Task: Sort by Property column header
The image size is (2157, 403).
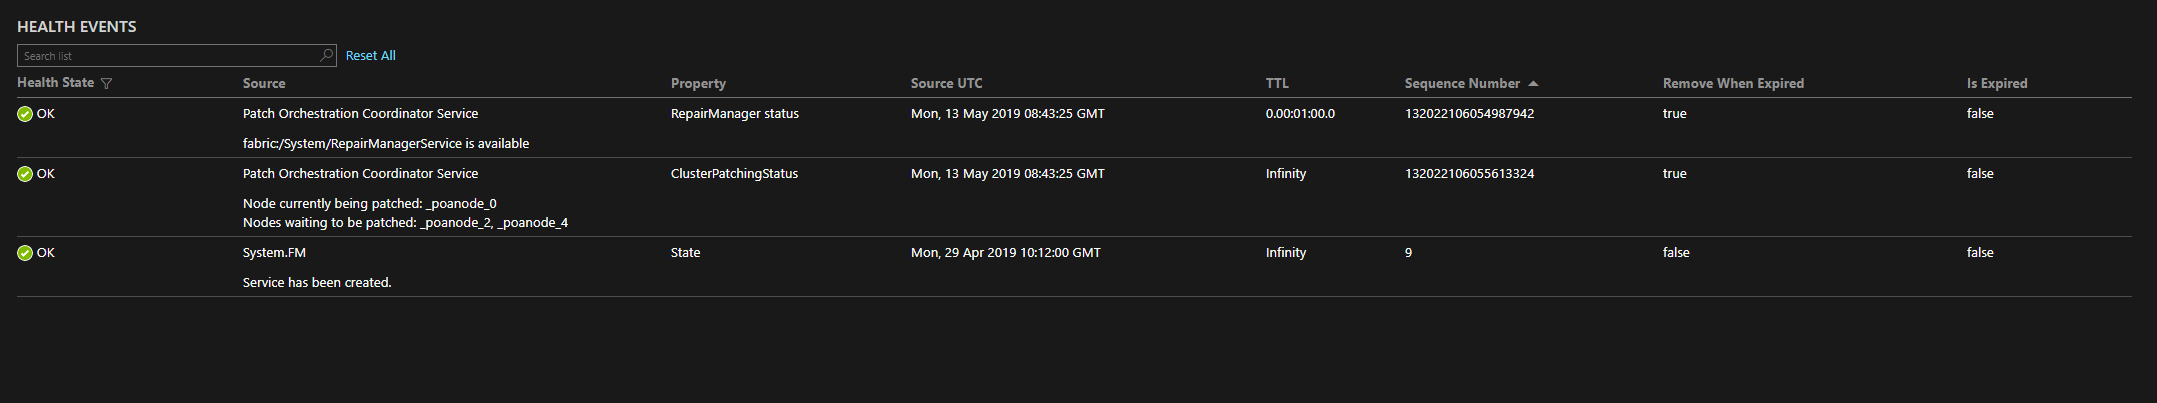Action: 698,84
